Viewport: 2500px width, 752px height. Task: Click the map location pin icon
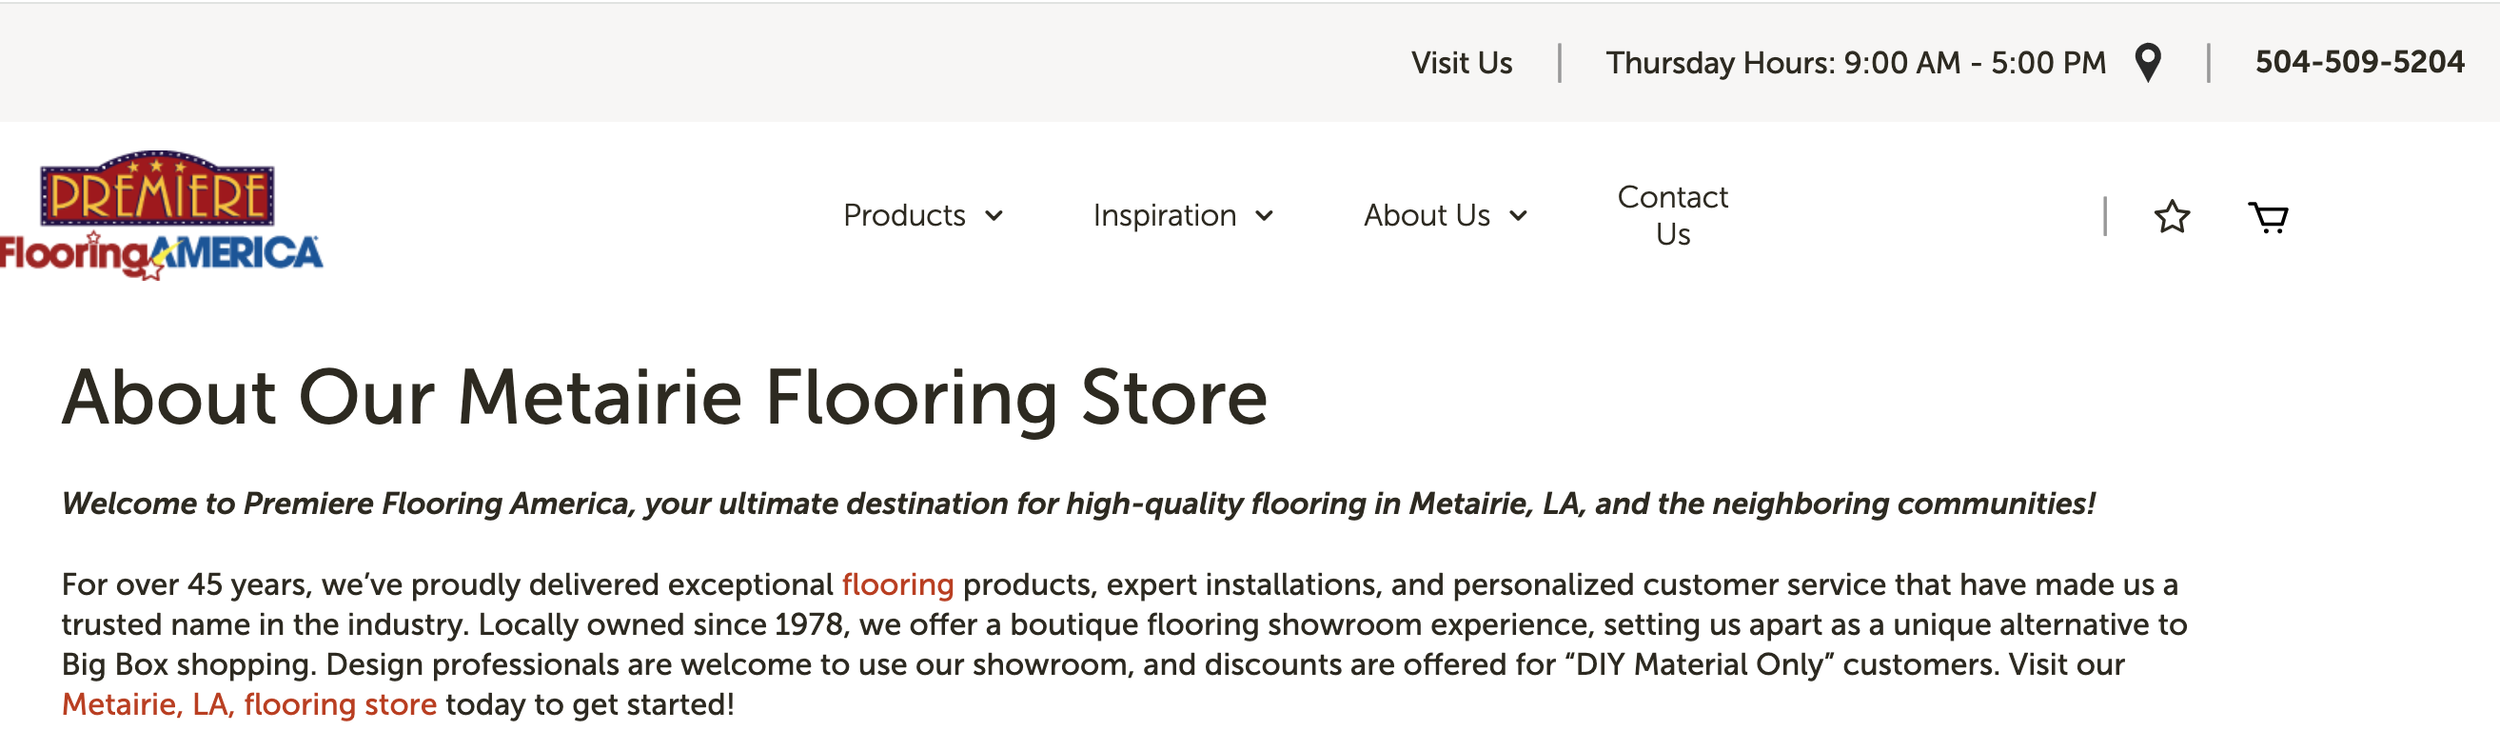pos(2148,63)
